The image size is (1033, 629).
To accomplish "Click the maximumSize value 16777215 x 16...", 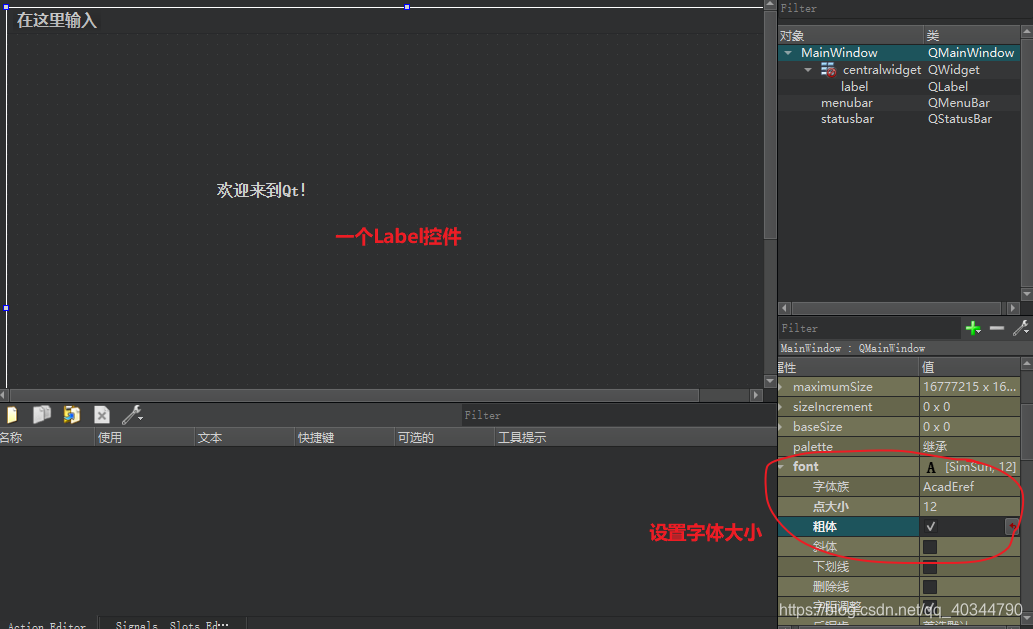I will (969, 387).
